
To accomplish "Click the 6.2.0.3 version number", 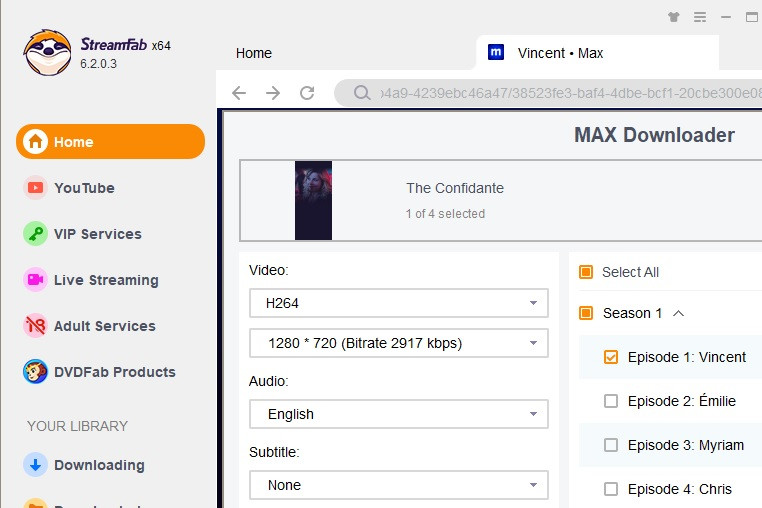I will (x=99, y=64).
